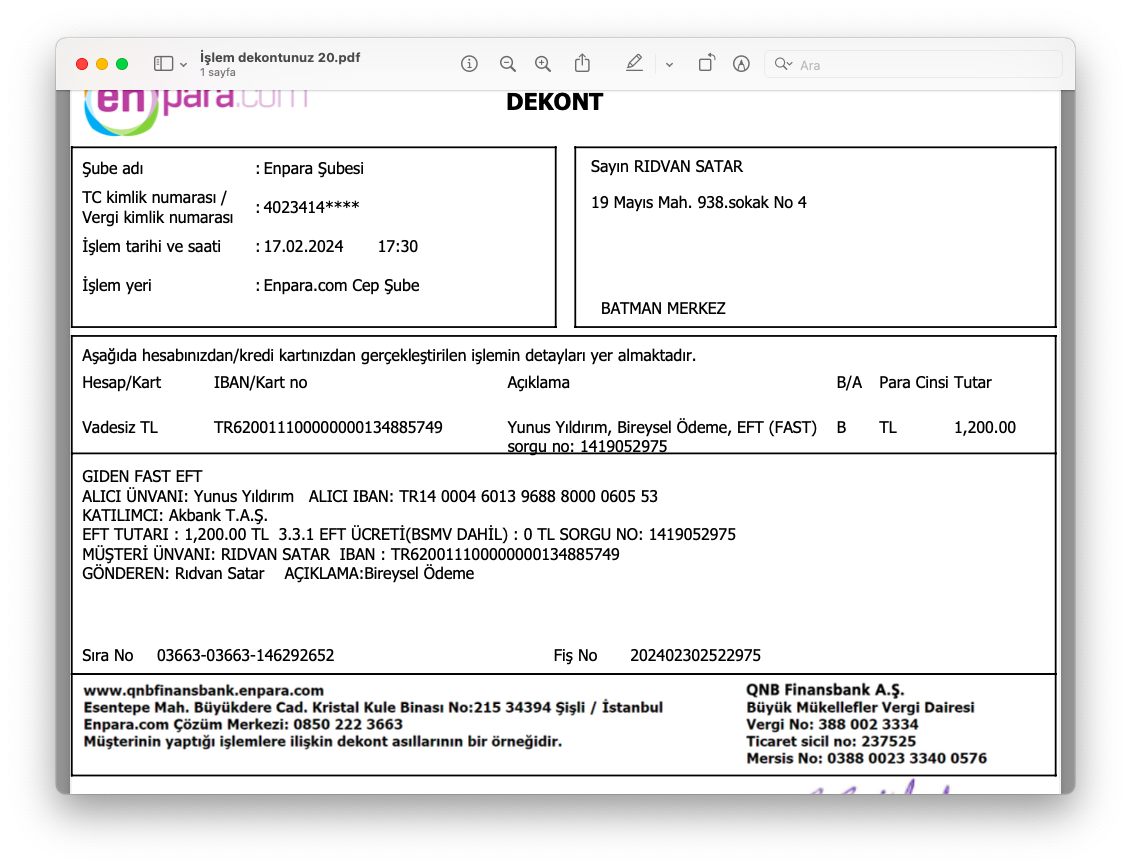The width and height of the screenshot is (1131, 868).
Task: Click the DEKONT heading in the document
Action: pyautogui.click(x=554, y=102)
